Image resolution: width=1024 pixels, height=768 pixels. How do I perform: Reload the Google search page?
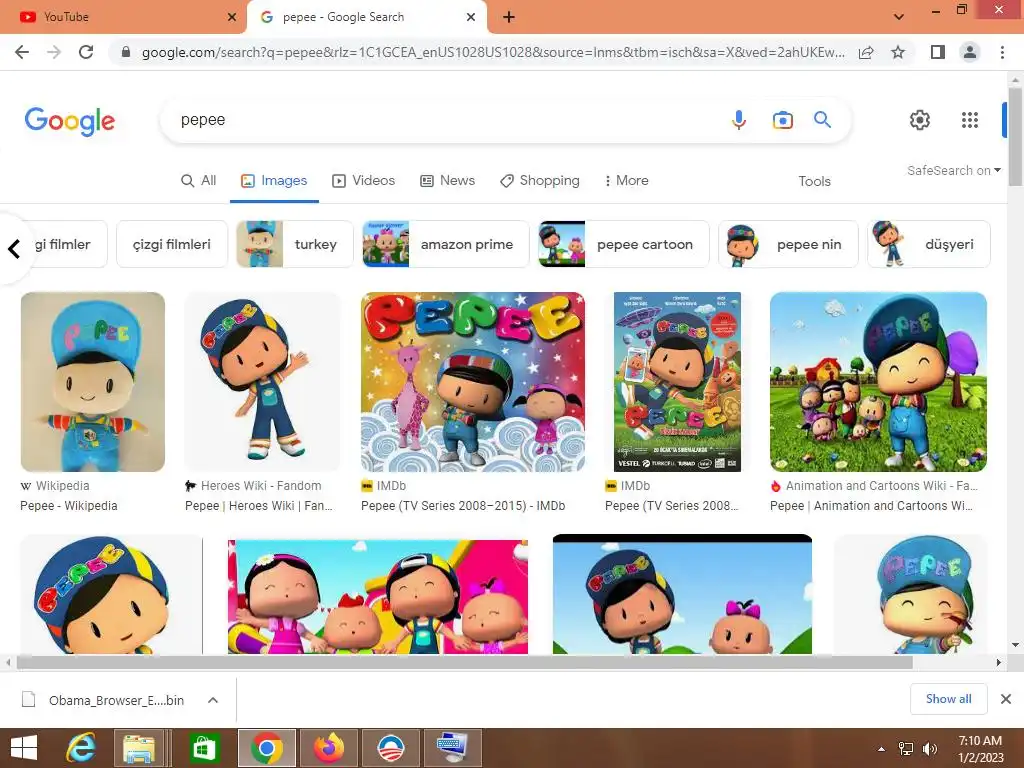(86, 52)
